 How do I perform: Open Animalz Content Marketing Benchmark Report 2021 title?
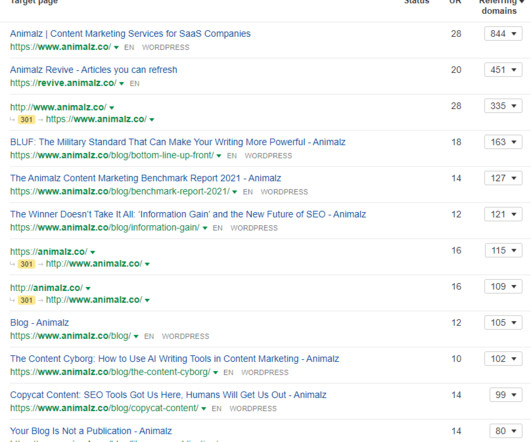point(146,178)
